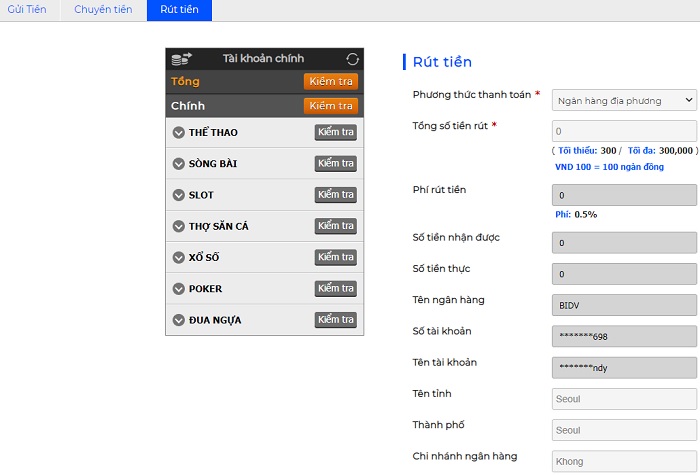Check balance with Kiểm tra for THỂ THAO
Viewport: 700px width, 475px height.
click(335, 132)
